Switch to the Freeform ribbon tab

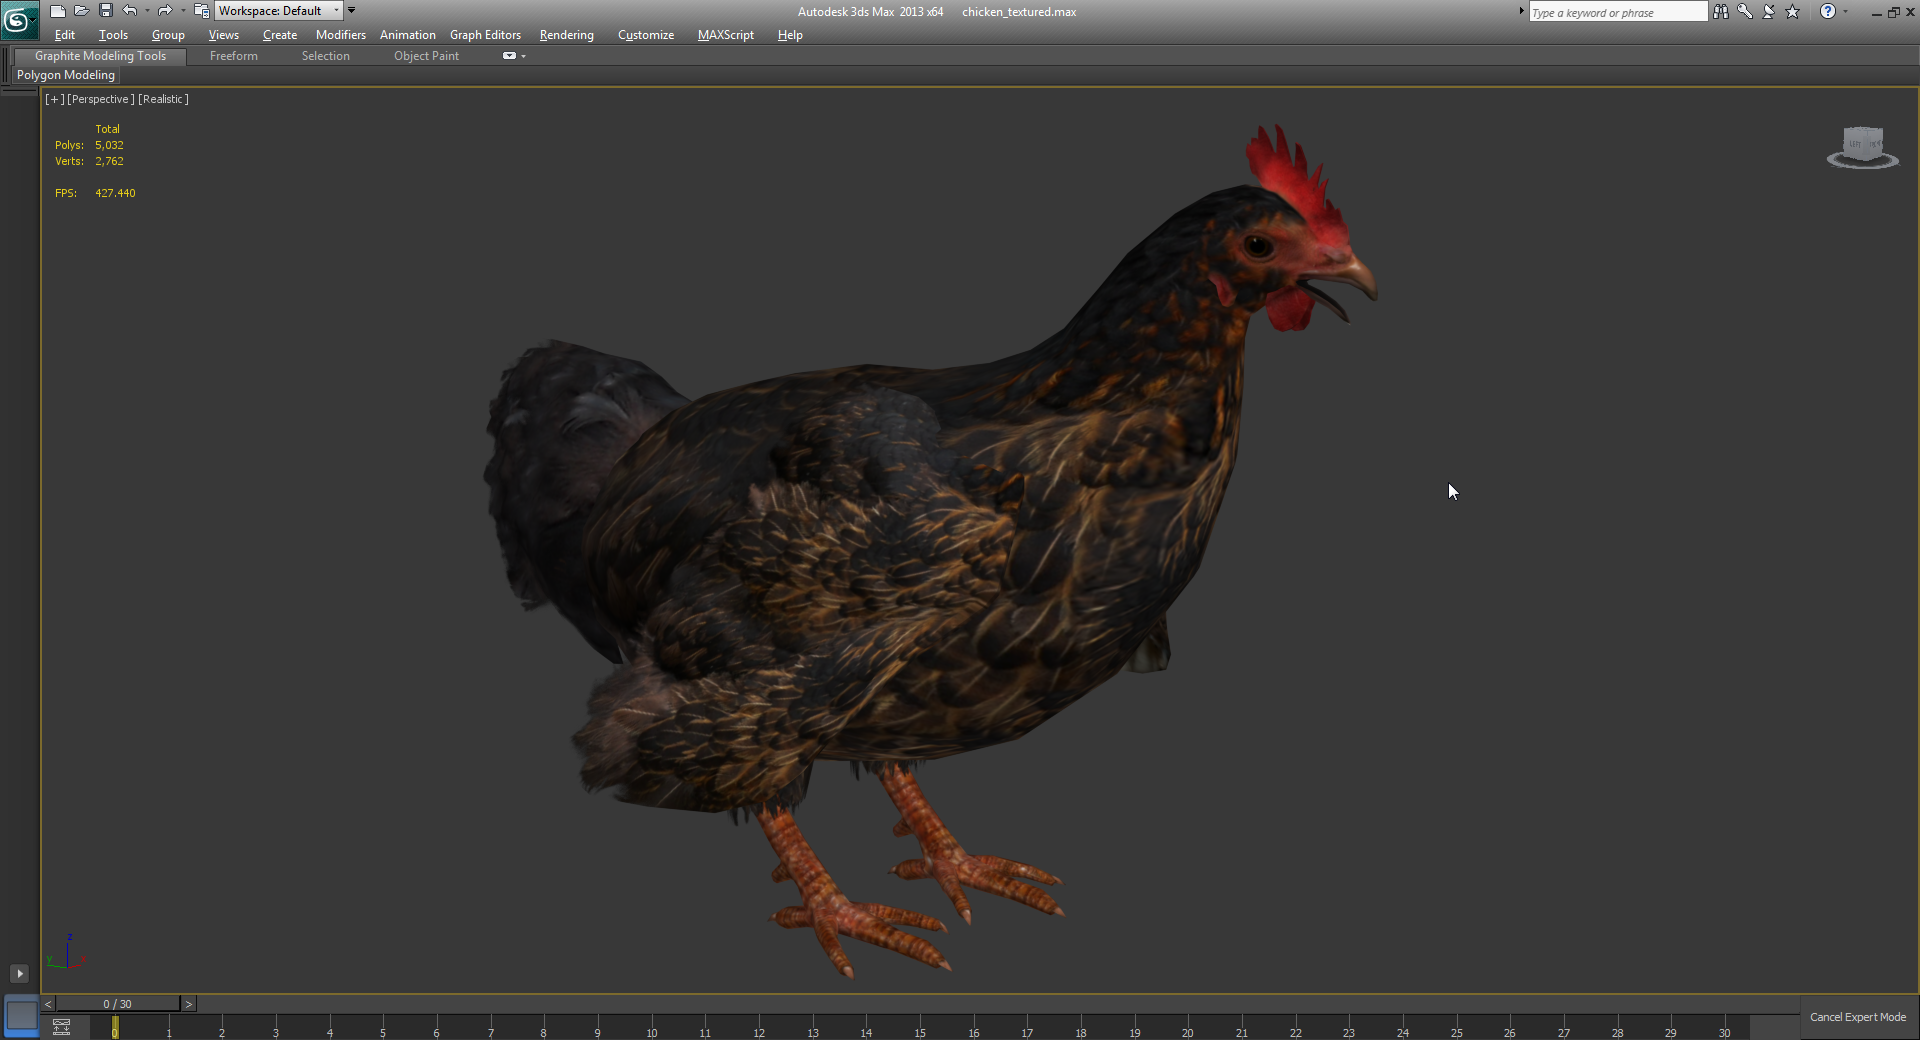coord(233,56)
